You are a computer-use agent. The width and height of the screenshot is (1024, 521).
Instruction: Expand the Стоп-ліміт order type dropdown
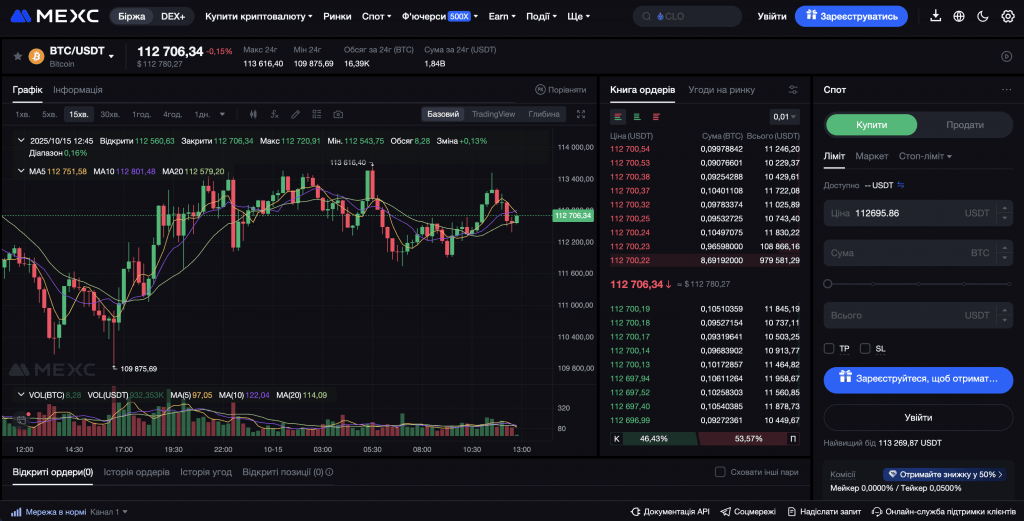(925, 156)
